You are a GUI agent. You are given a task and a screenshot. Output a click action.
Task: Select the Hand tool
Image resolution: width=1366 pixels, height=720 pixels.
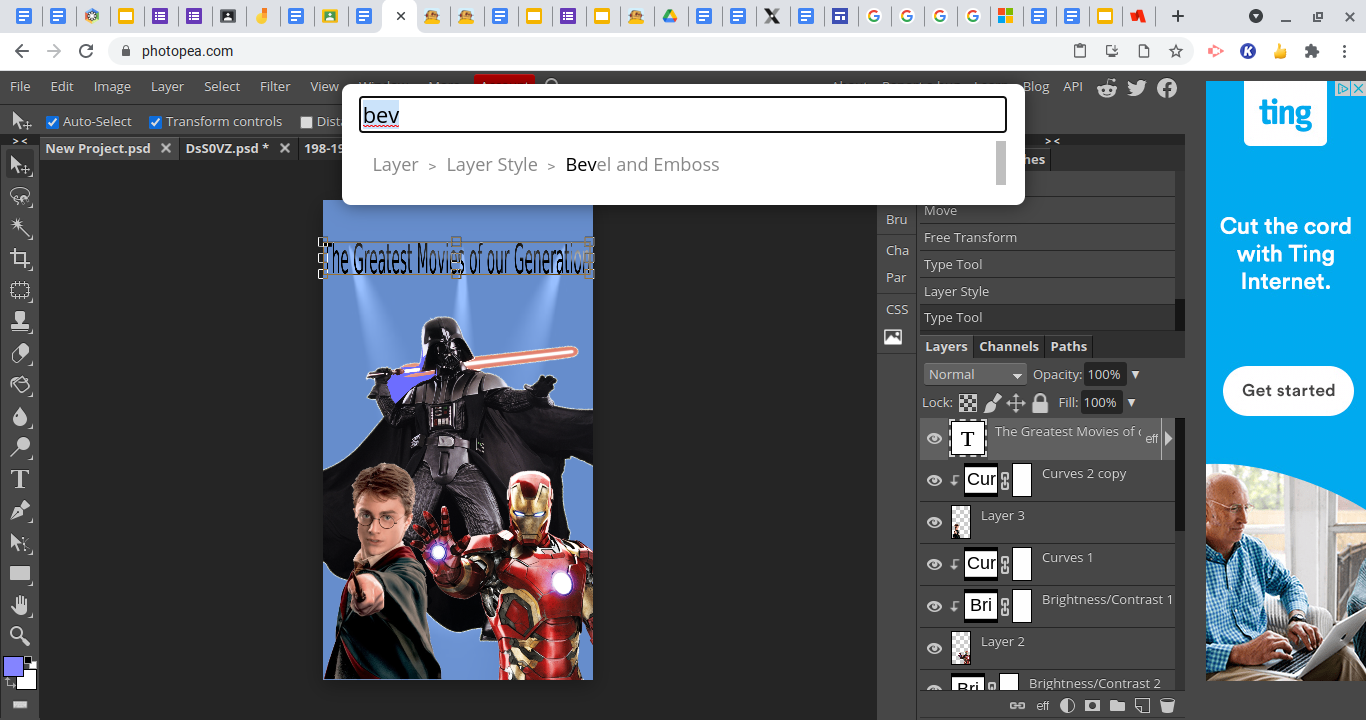20,605
